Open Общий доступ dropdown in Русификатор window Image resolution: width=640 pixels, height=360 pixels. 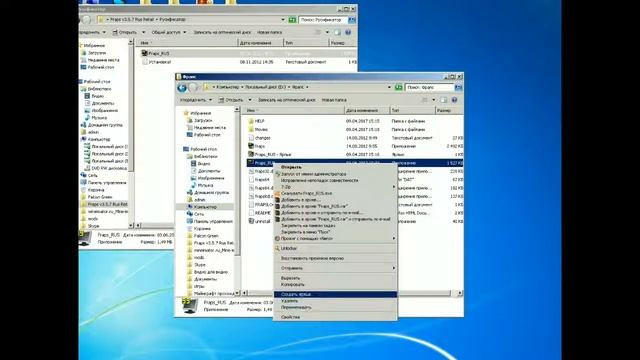point(169,32)
